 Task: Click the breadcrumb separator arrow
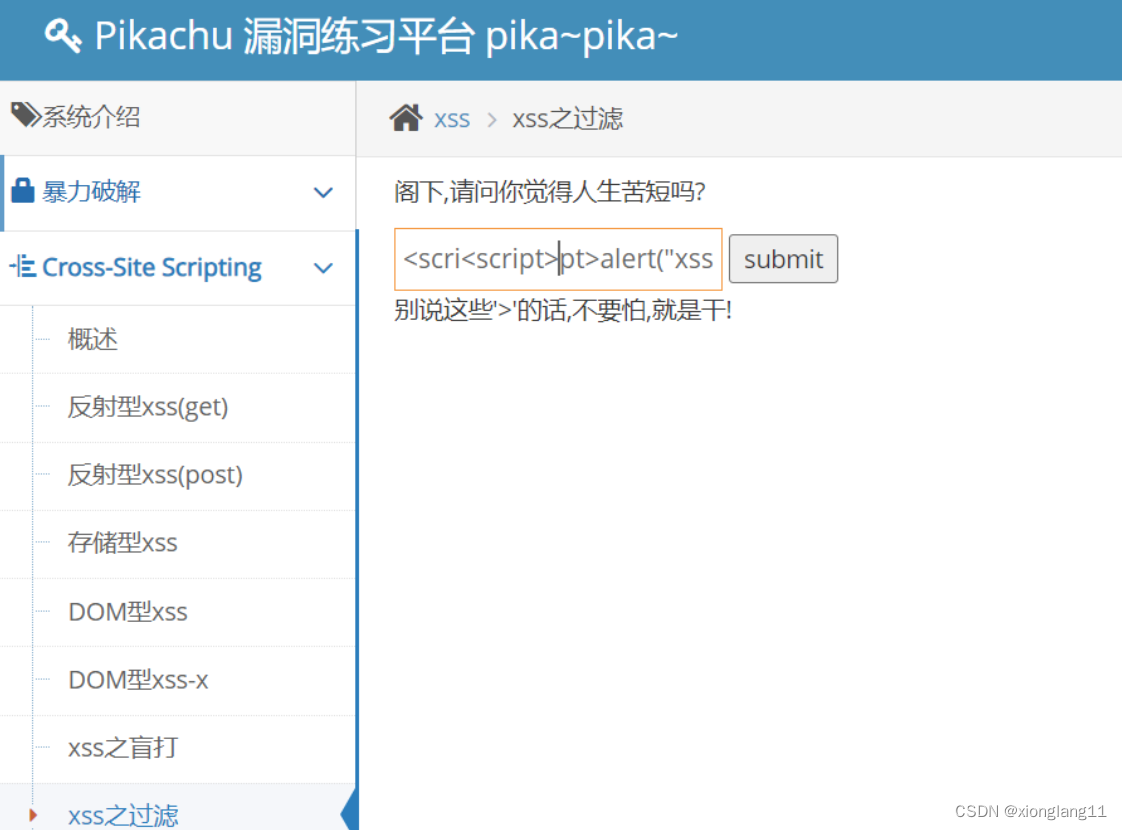pyautogui.click(x=492, y=119)
